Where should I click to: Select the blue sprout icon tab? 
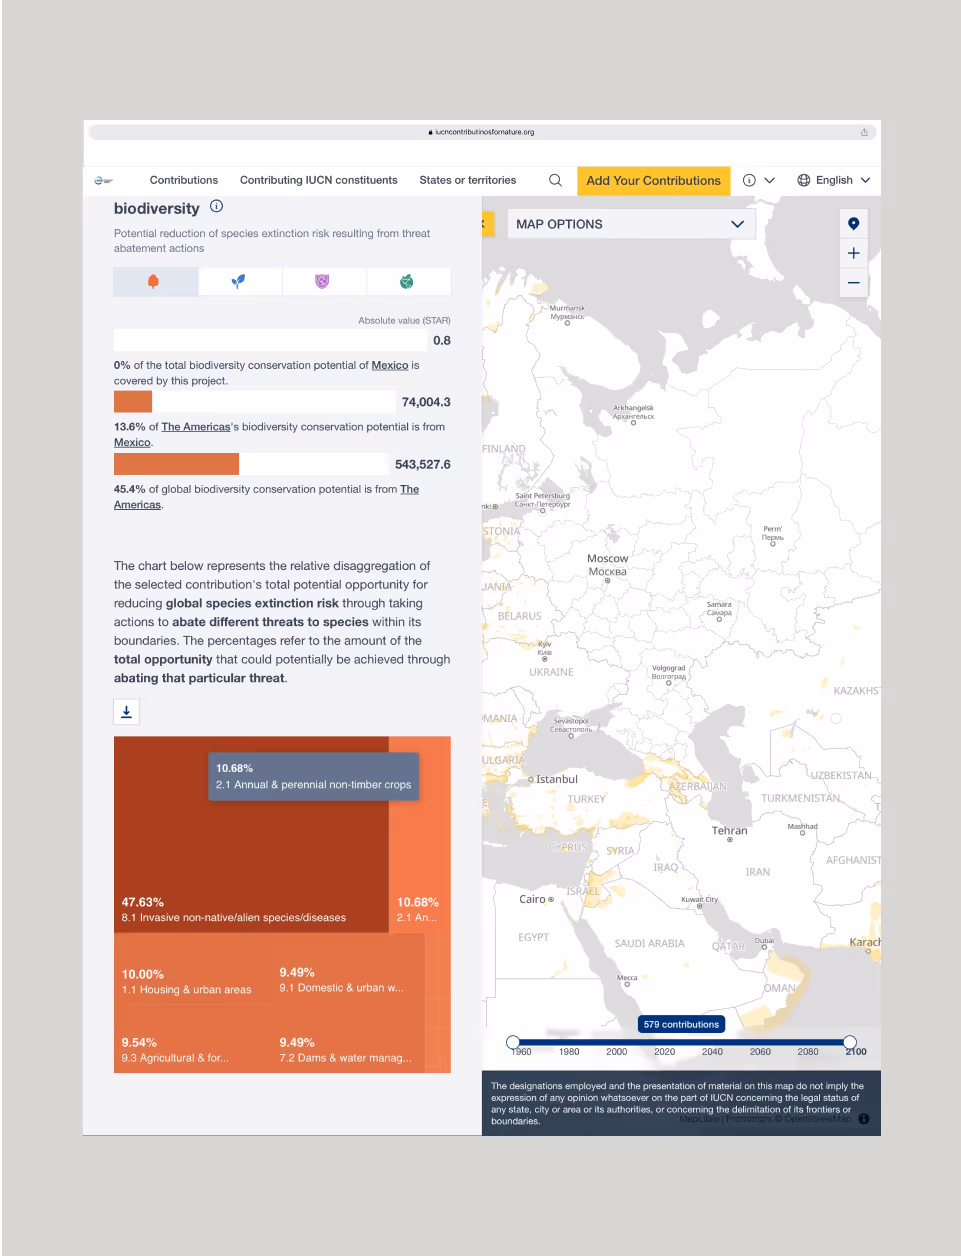tap(240, 282)
